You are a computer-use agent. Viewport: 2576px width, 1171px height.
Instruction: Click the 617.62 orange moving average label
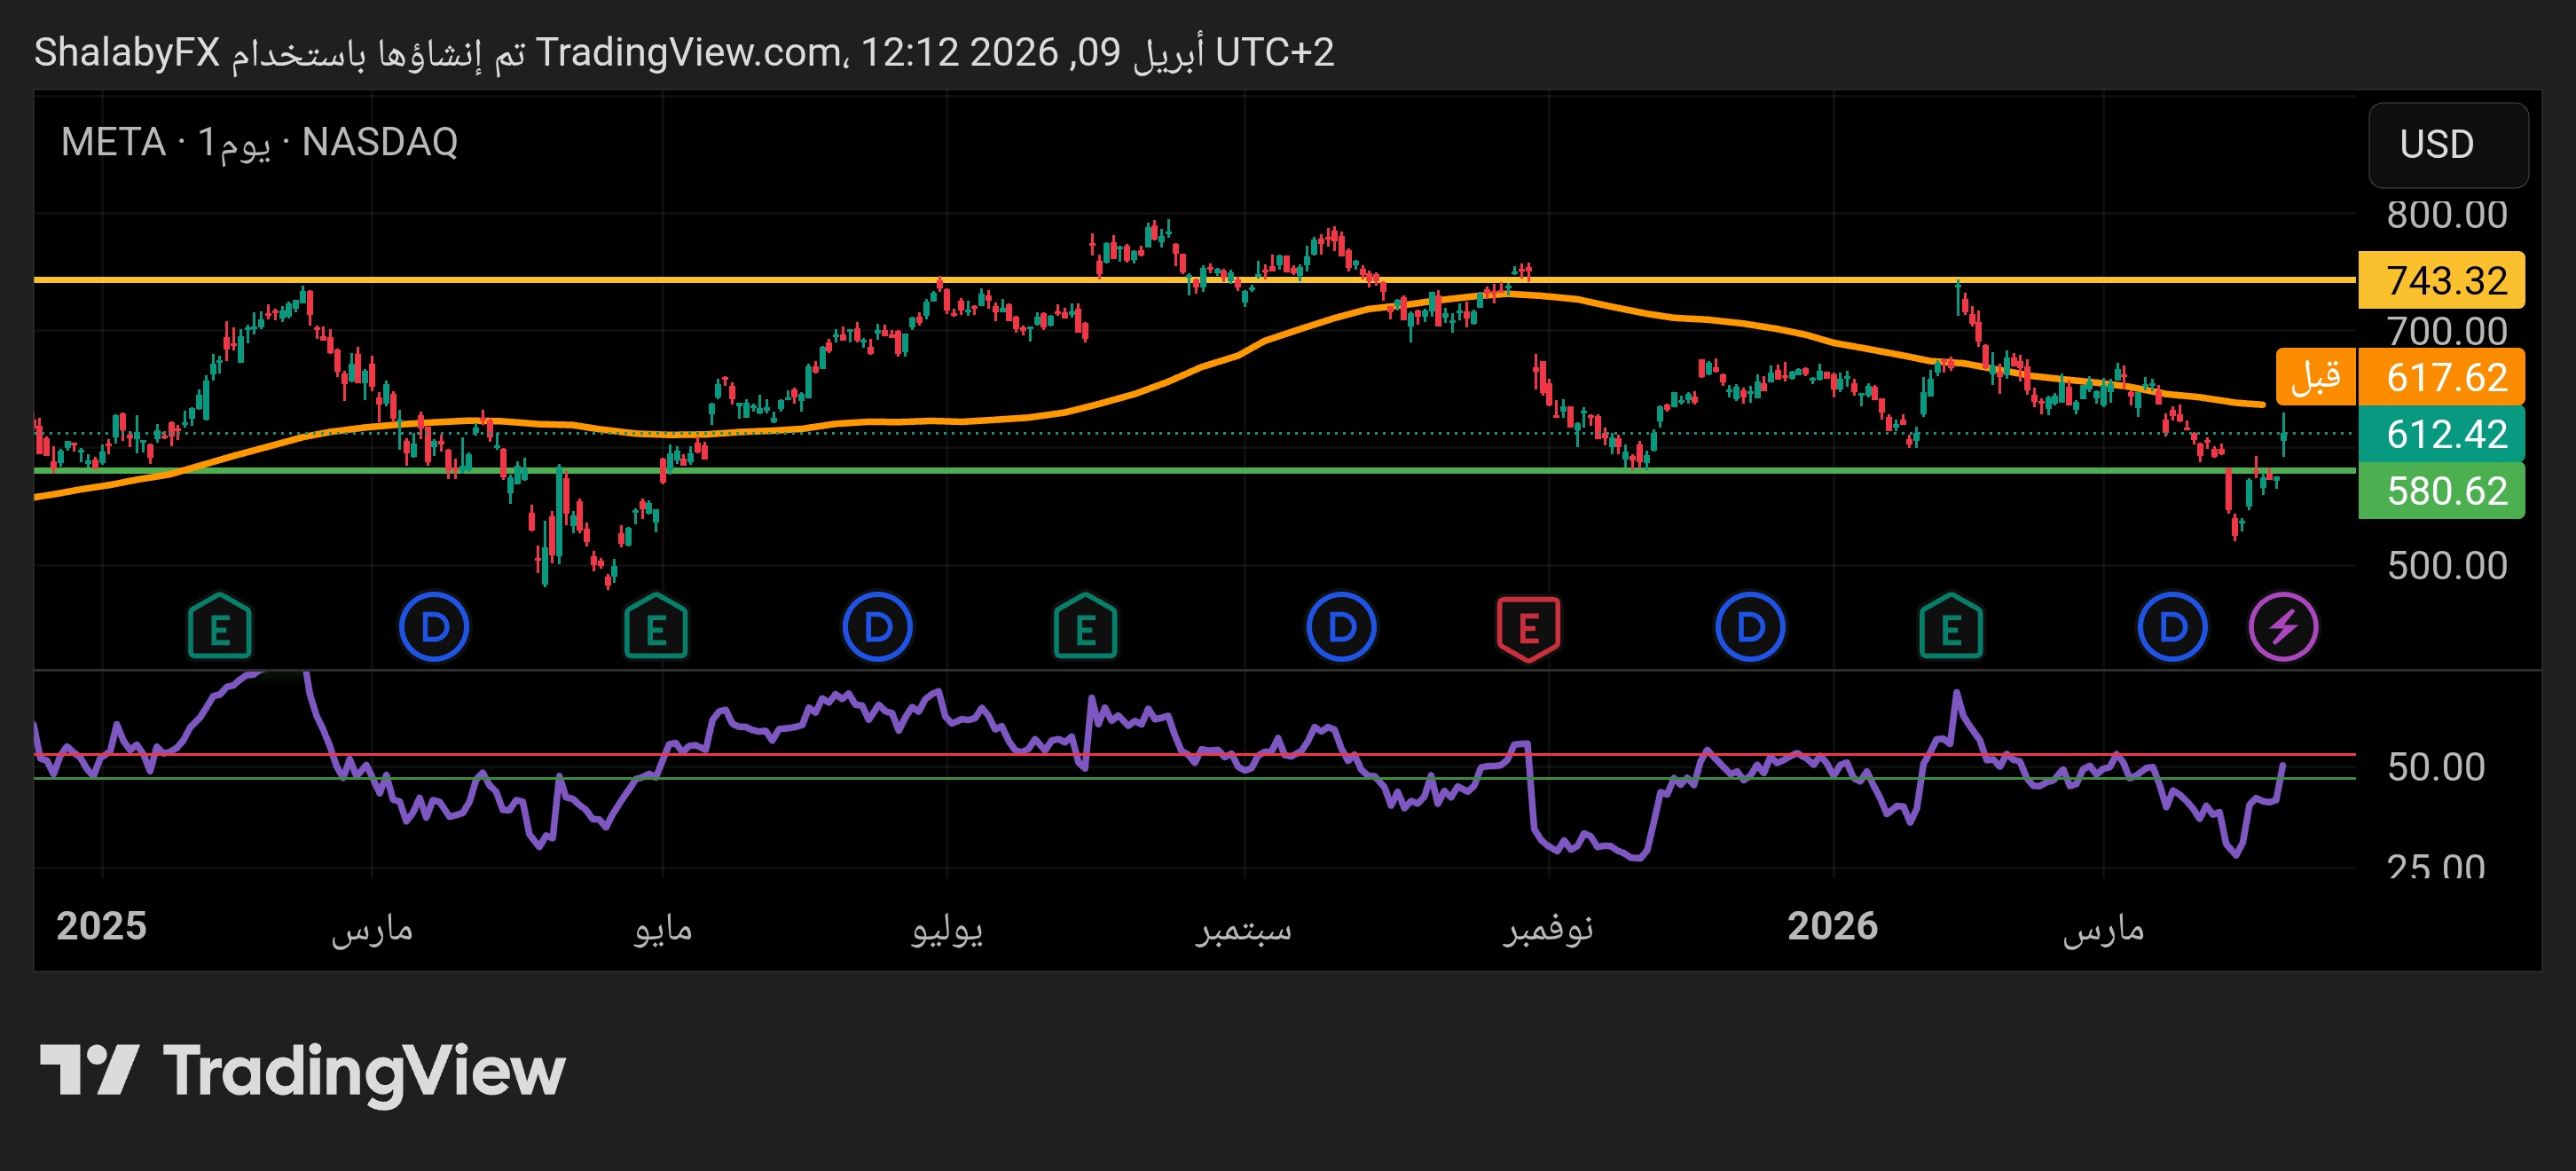point(2441,377)
